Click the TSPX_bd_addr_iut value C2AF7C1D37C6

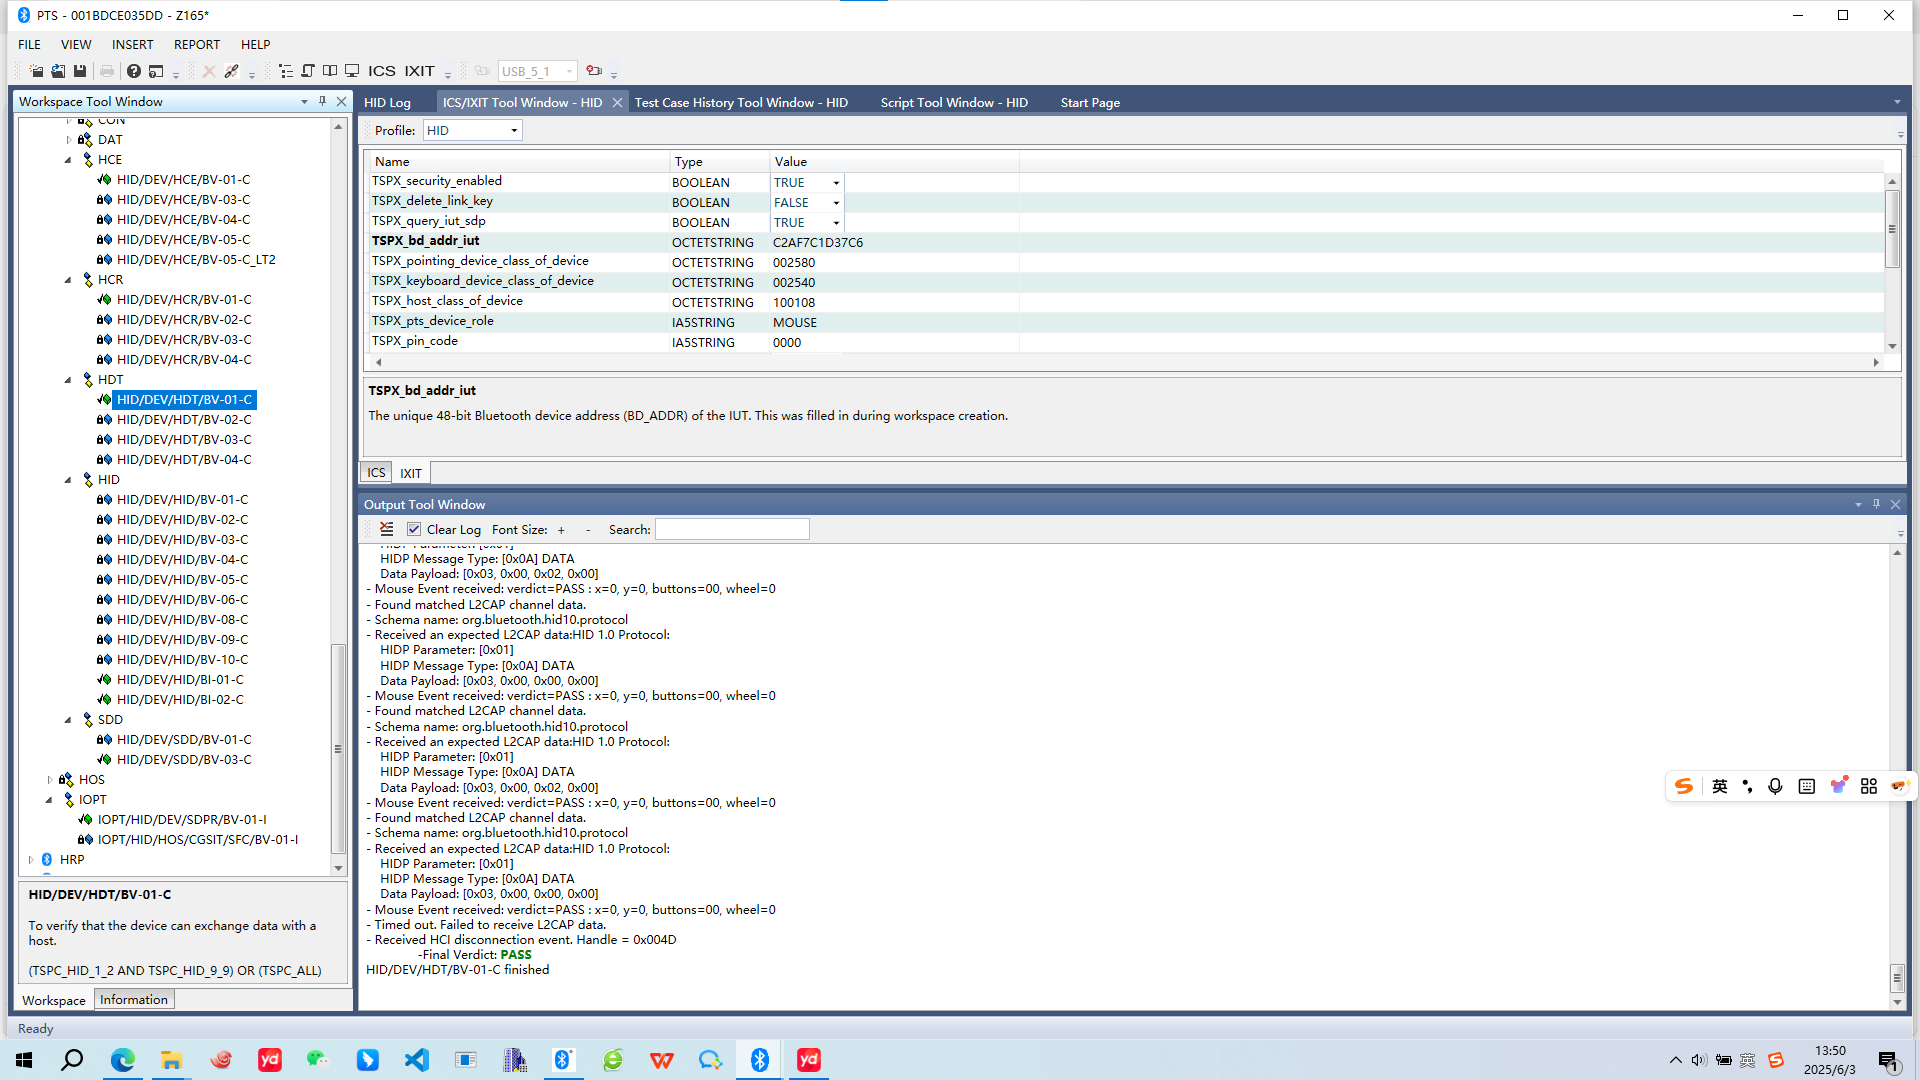[817, 242]
